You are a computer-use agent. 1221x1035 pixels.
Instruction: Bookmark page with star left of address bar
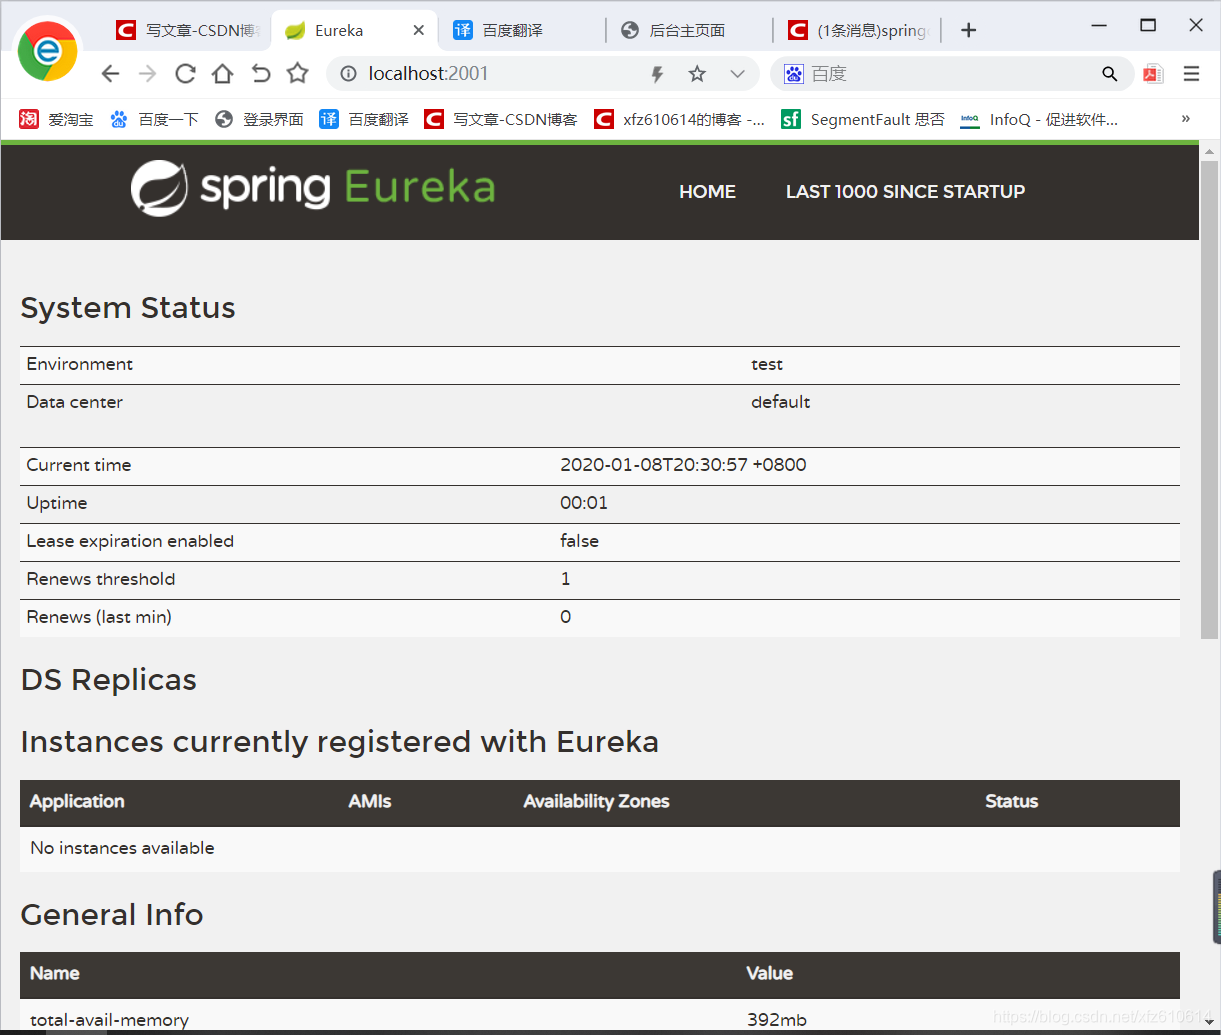point(297,73)
